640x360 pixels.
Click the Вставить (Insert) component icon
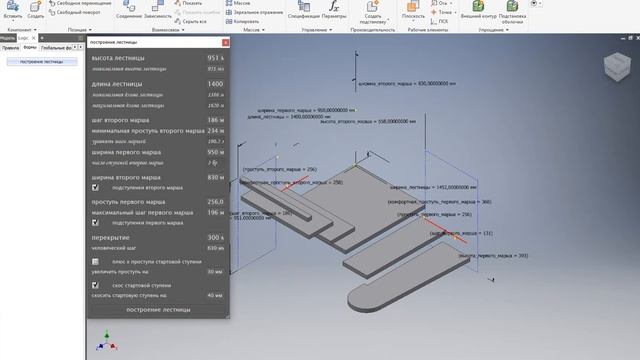[x=13, y=9]
